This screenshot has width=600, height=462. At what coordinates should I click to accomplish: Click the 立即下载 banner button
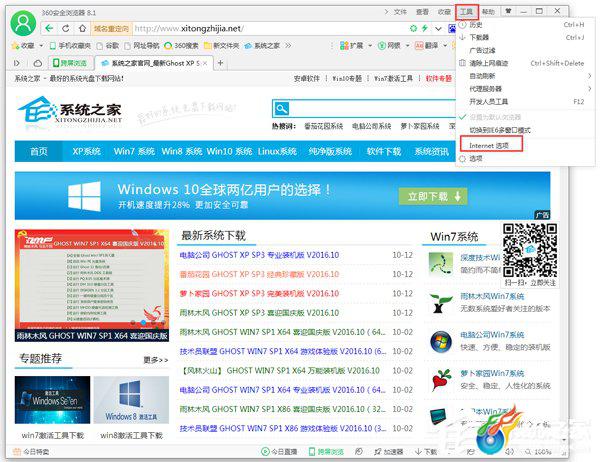pyautogui.click(x=433, y=196)
